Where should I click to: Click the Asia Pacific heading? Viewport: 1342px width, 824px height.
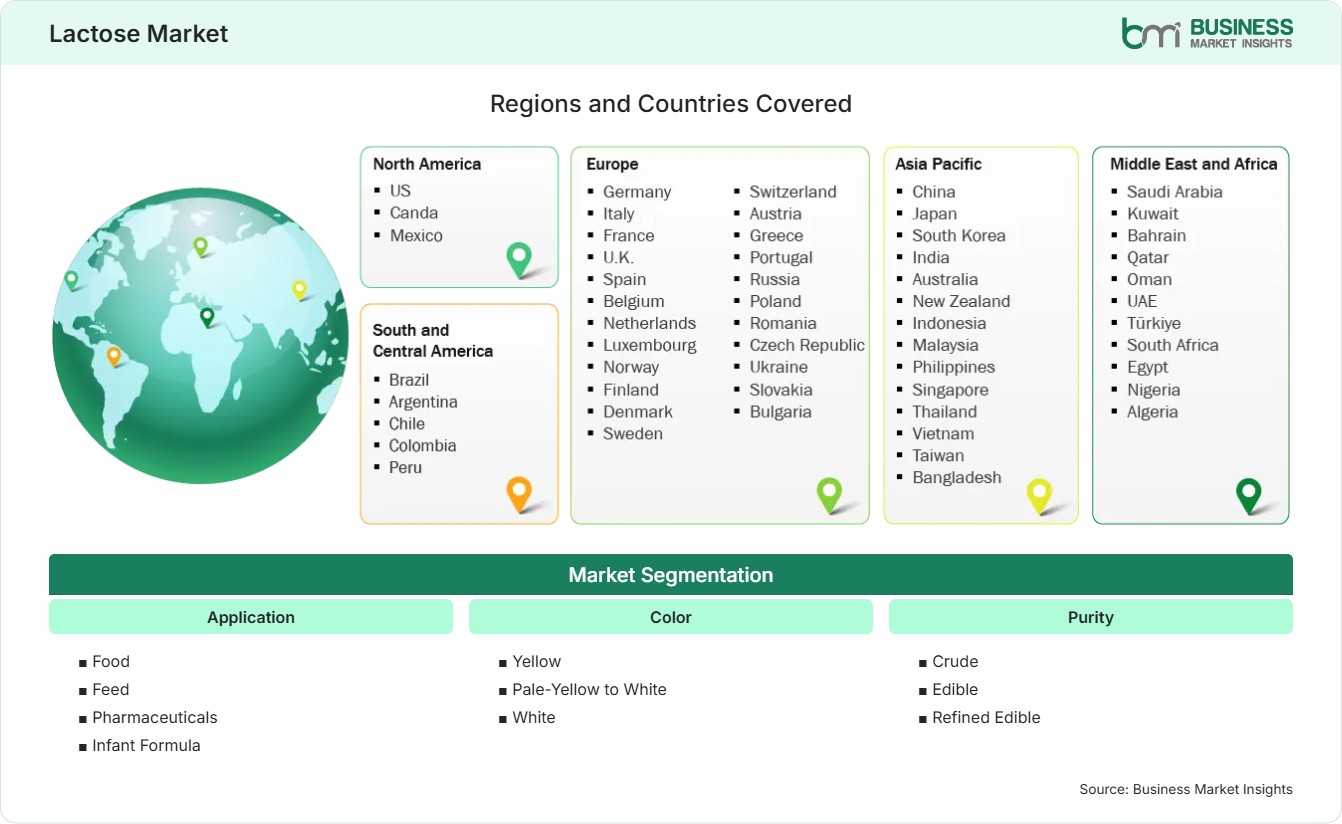(x=939, y=164)
